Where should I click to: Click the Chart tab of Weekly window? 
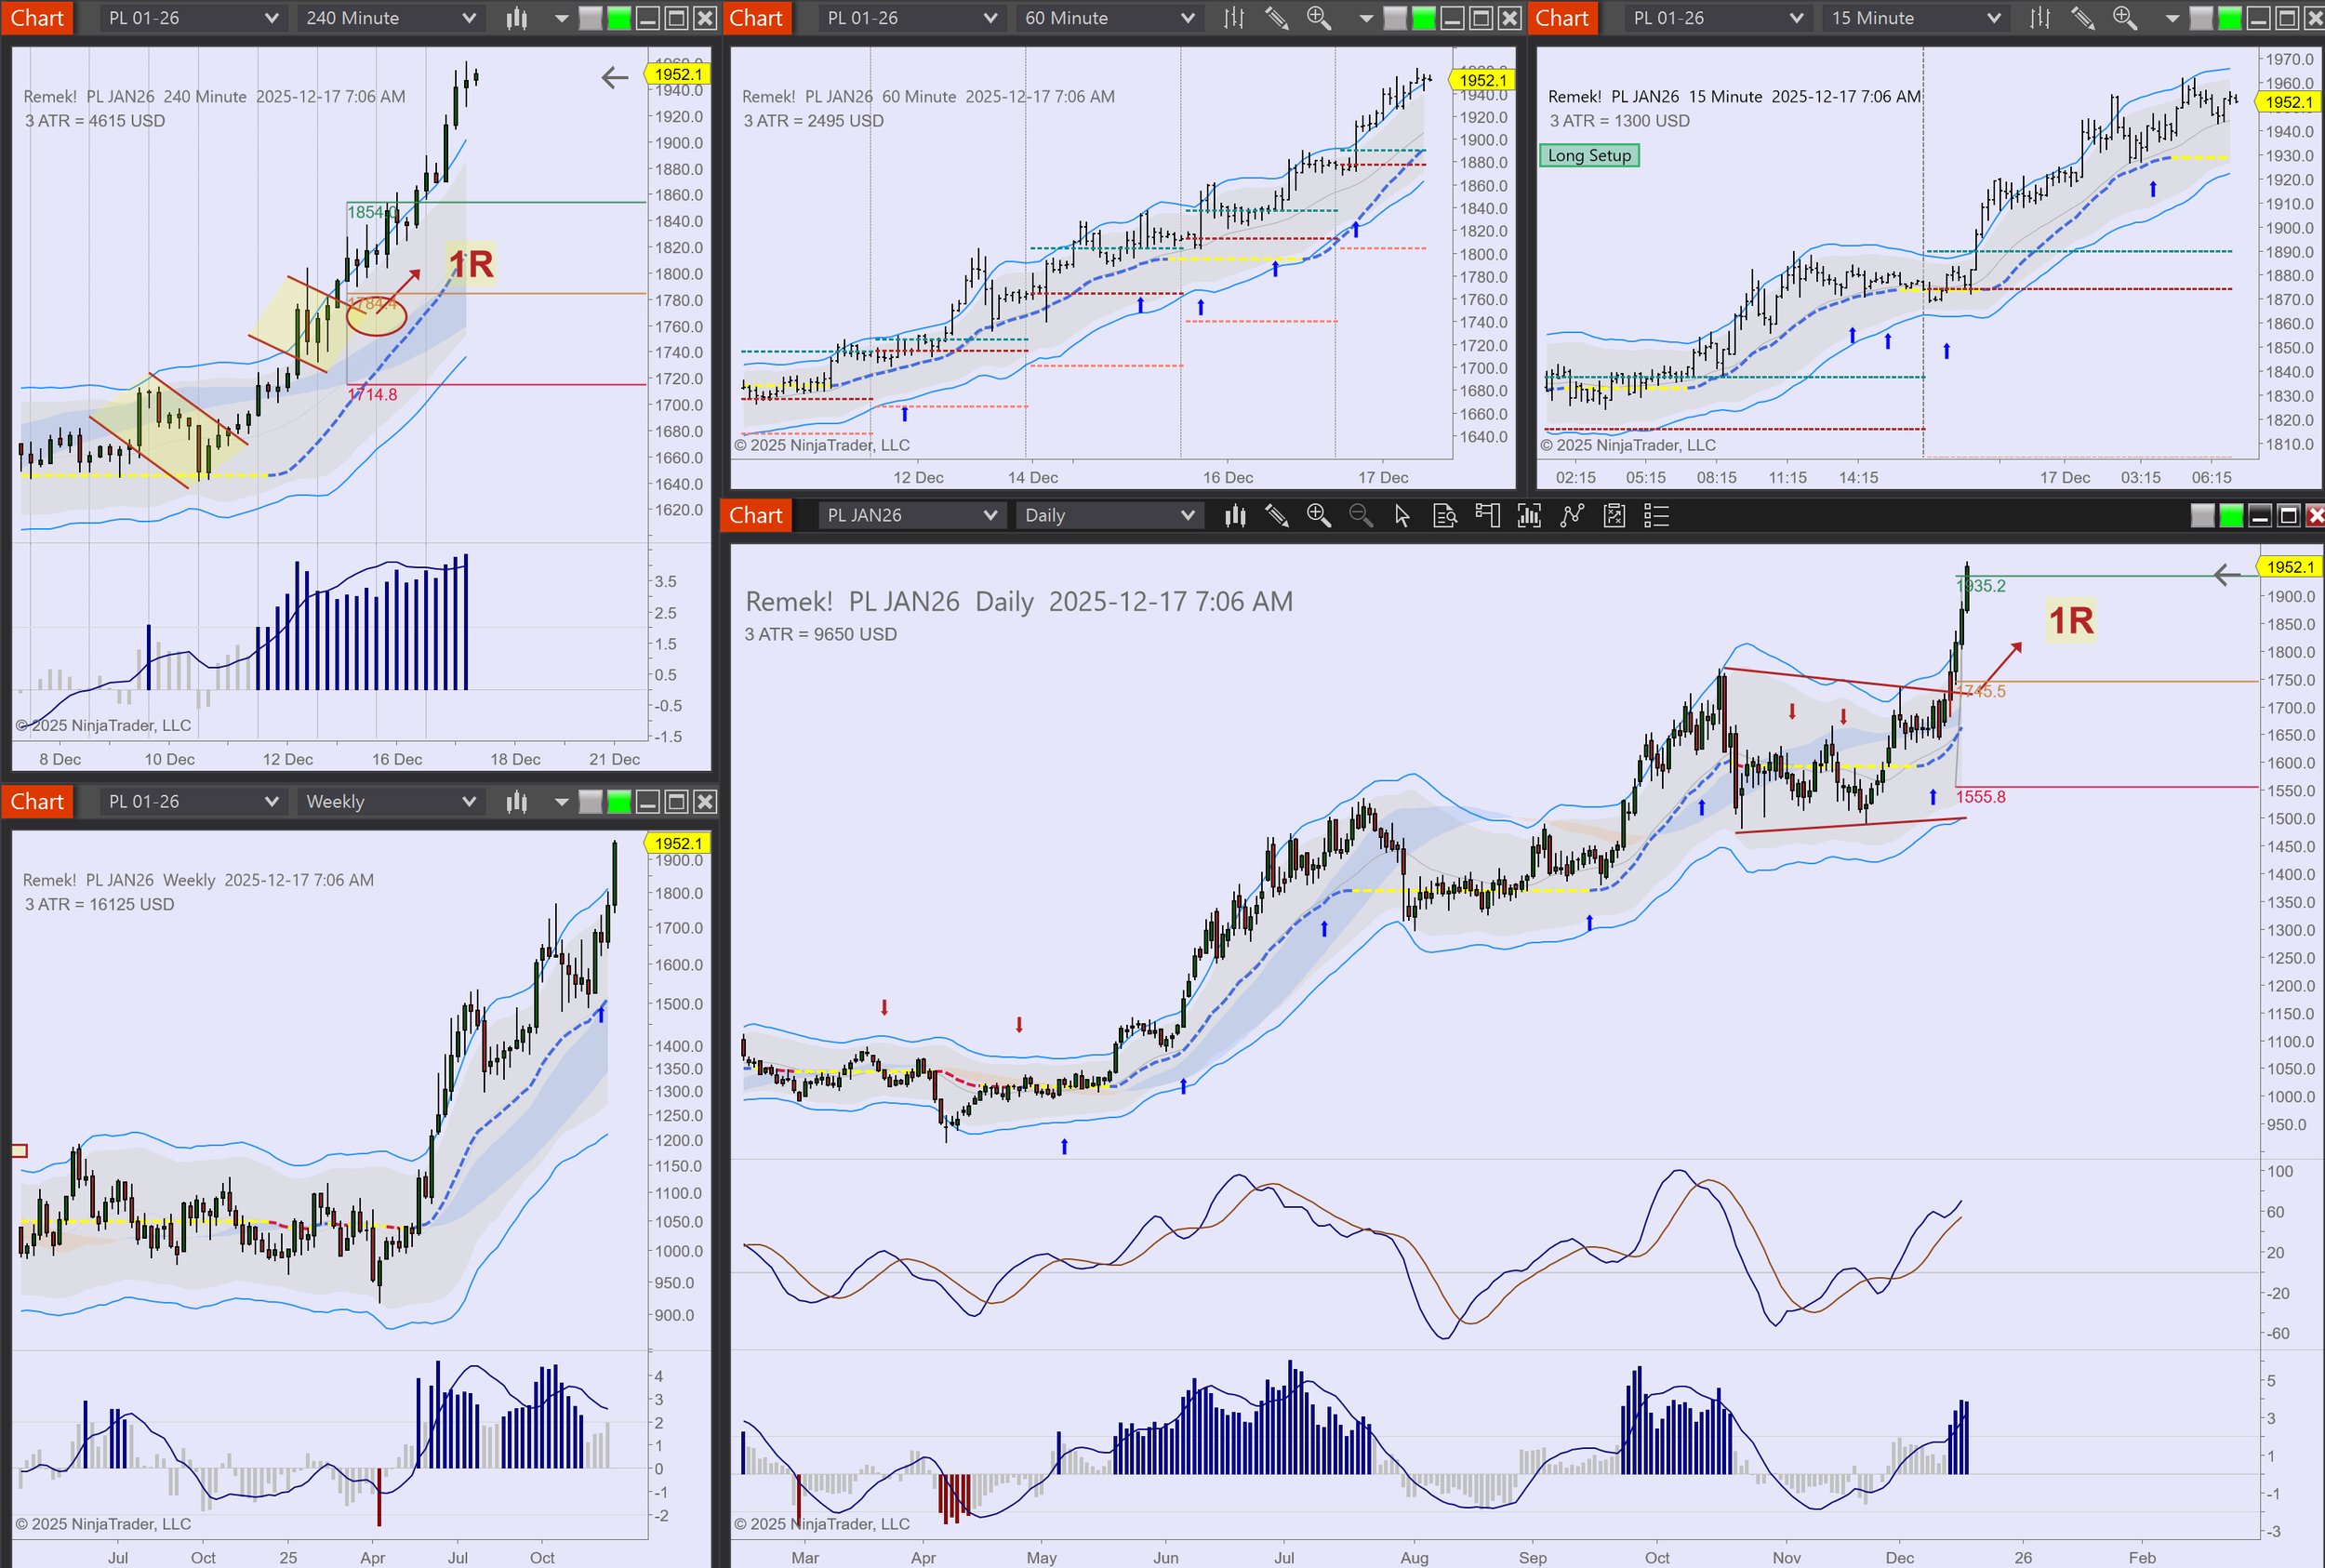tap(37, 801)
